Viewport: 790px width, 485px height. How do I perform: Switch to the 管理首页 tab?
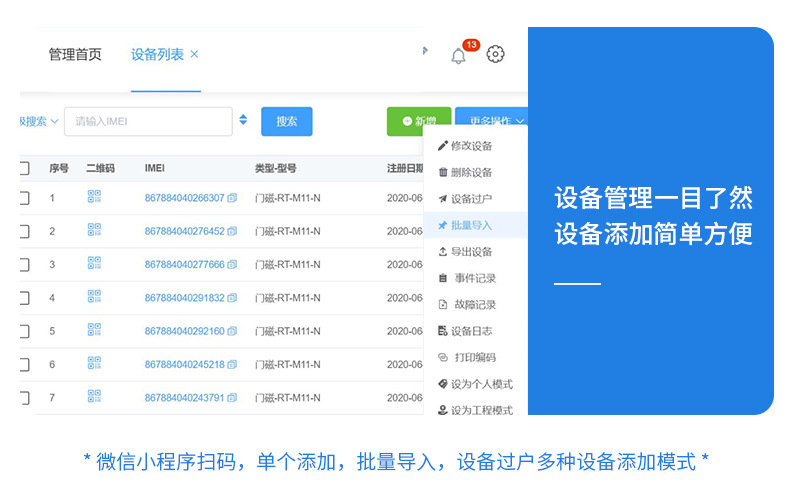[x=75, y=54]
